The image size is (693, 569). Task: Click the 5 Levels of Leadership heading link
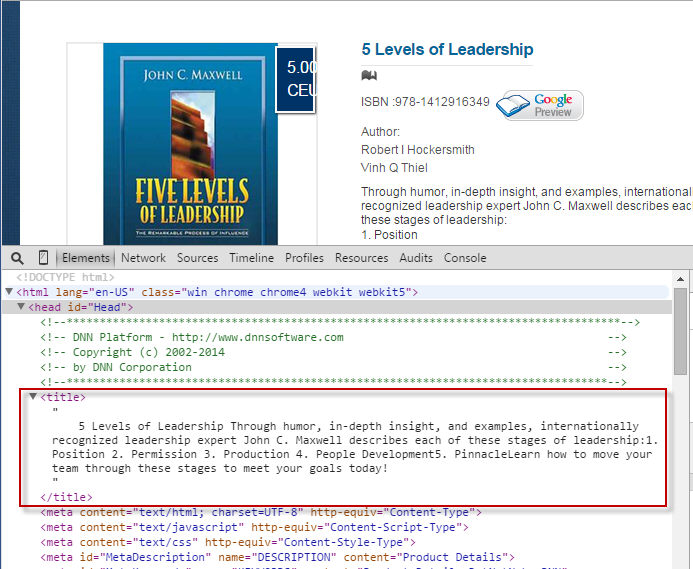click(x=447, y=49)
